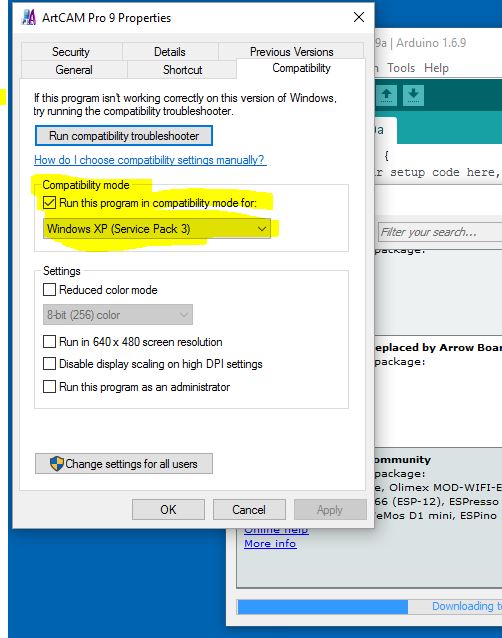Open the 8-bit (256) color dropdown
This screenshot has height=638, width=502.
pyautogui.click(x=118, y=315)
